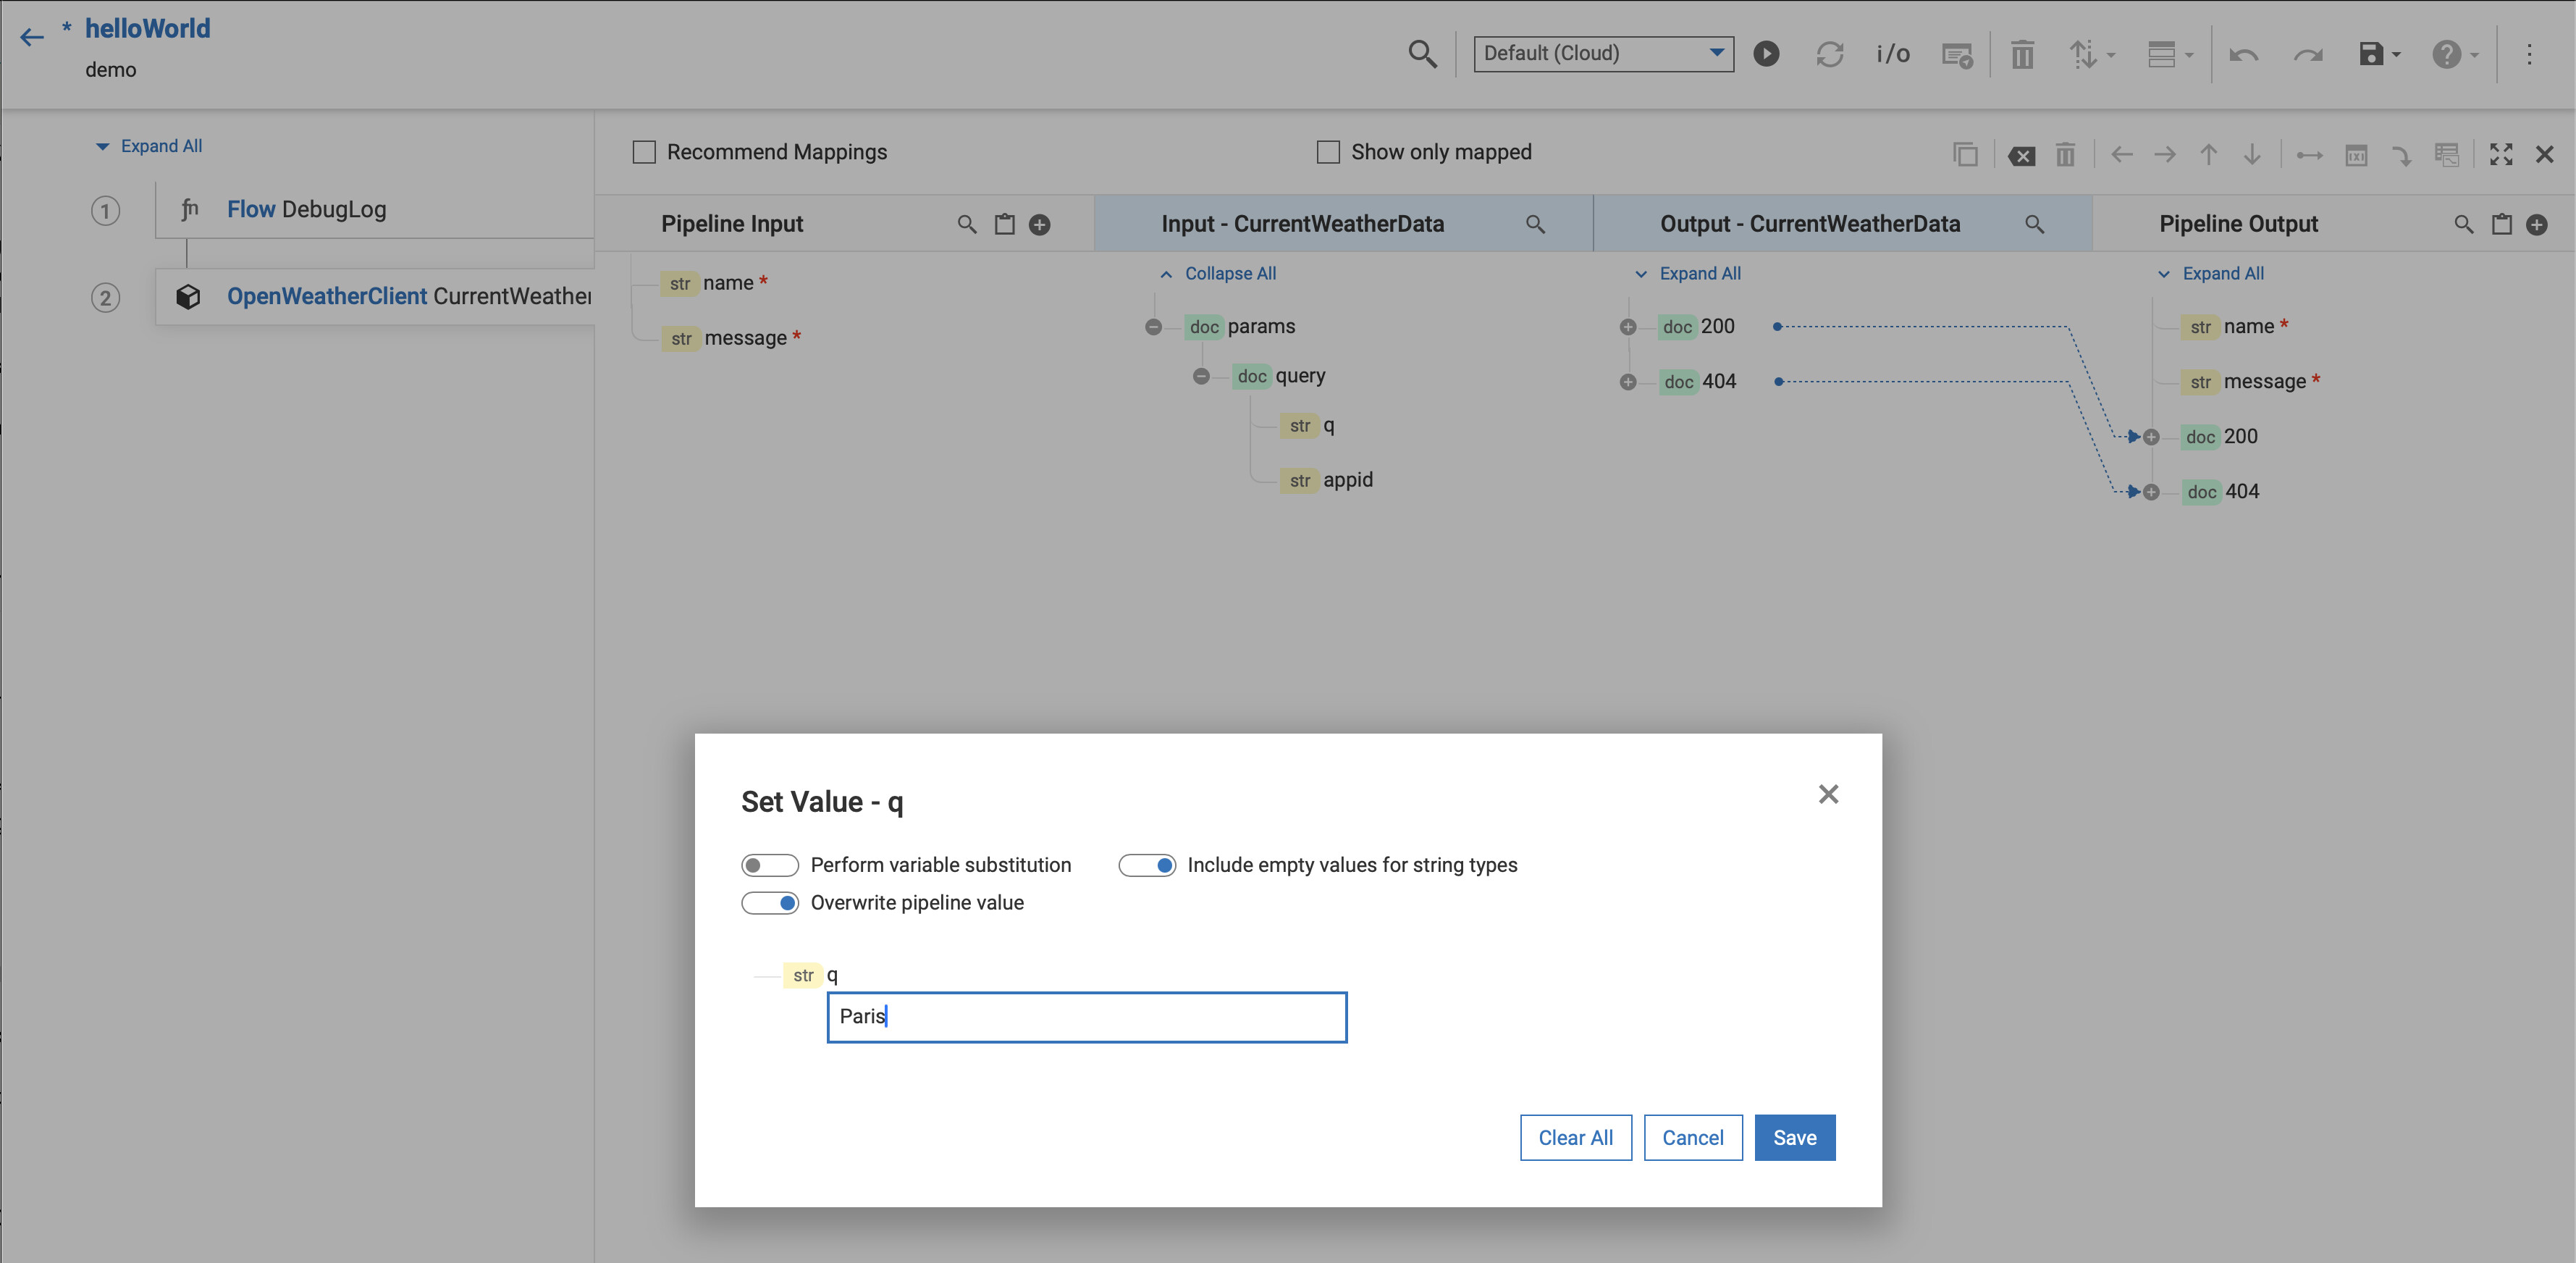Image resolution: width=2576 pixels, height=1263 pixels.
Task: Click the Clear All button
Action: pos(1575,1137)
